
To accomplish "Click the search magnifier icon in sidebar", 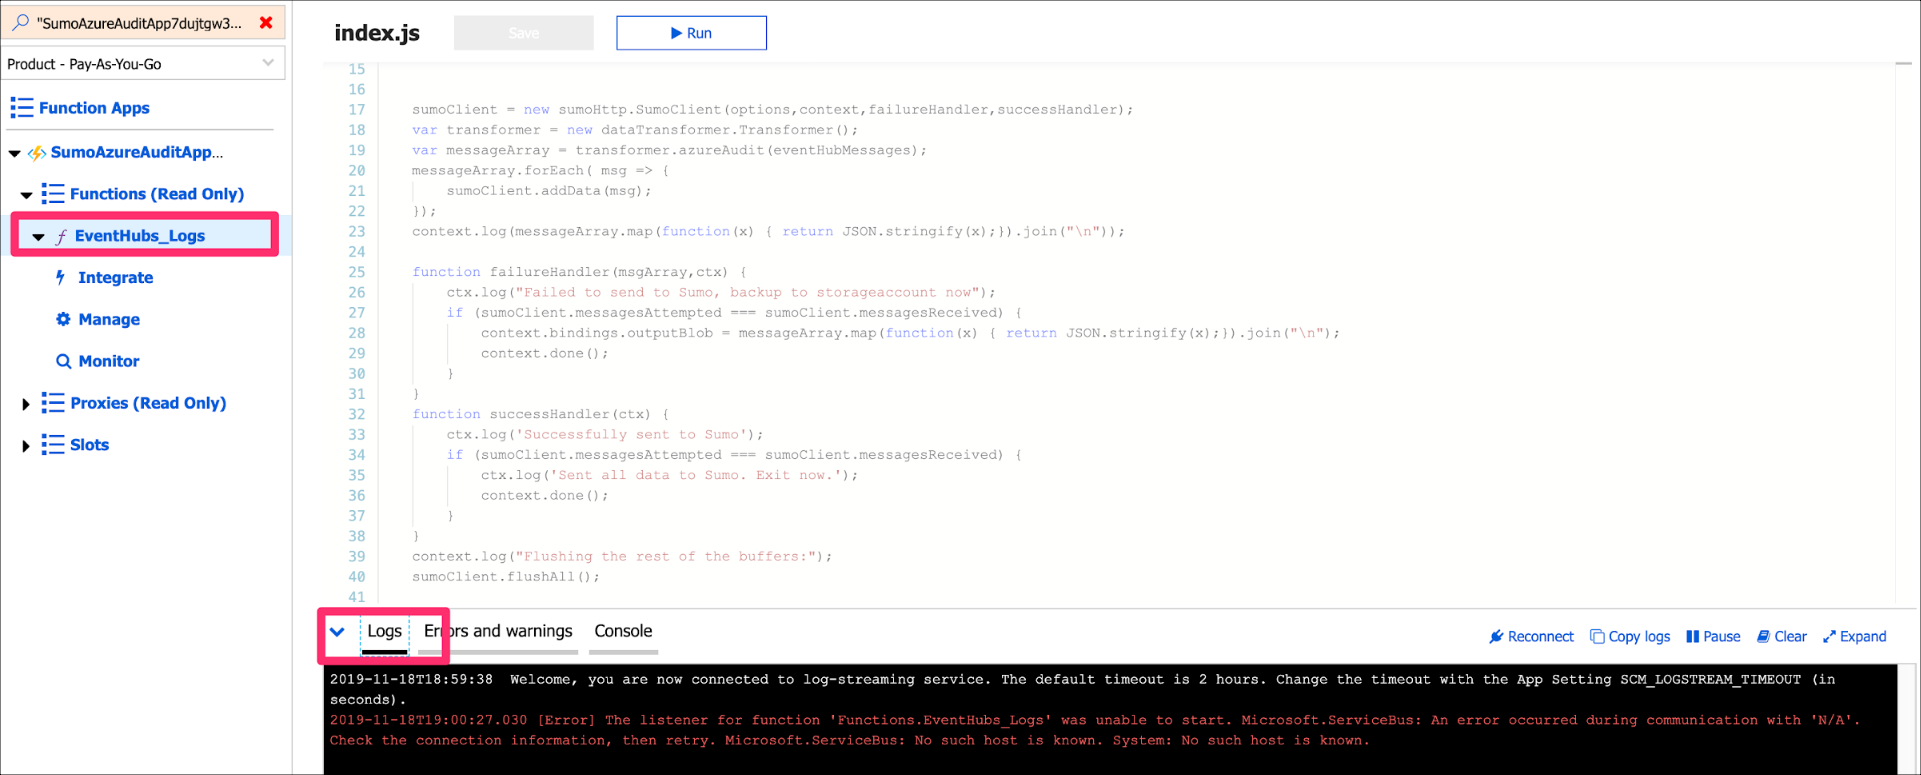I will (20, 22).
